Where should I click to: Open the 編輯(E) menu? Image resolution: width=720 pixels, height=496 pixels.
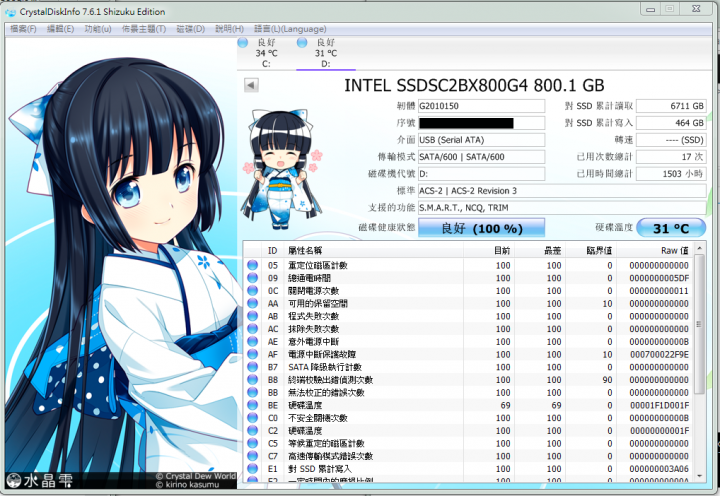[x=61, y=29]
